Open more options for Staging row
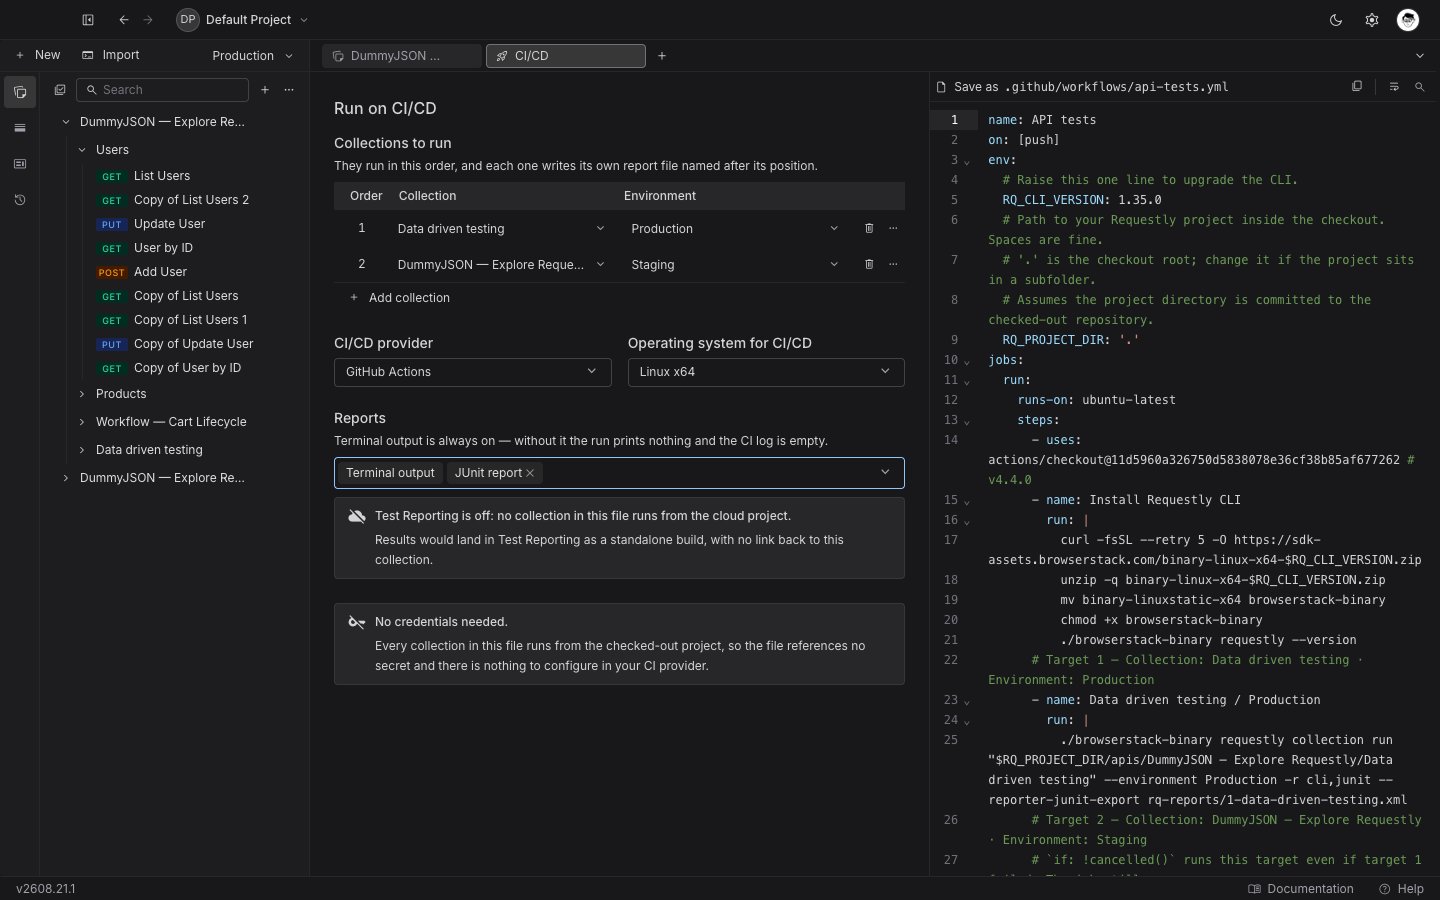The image size is (1440, 900). 893,265
